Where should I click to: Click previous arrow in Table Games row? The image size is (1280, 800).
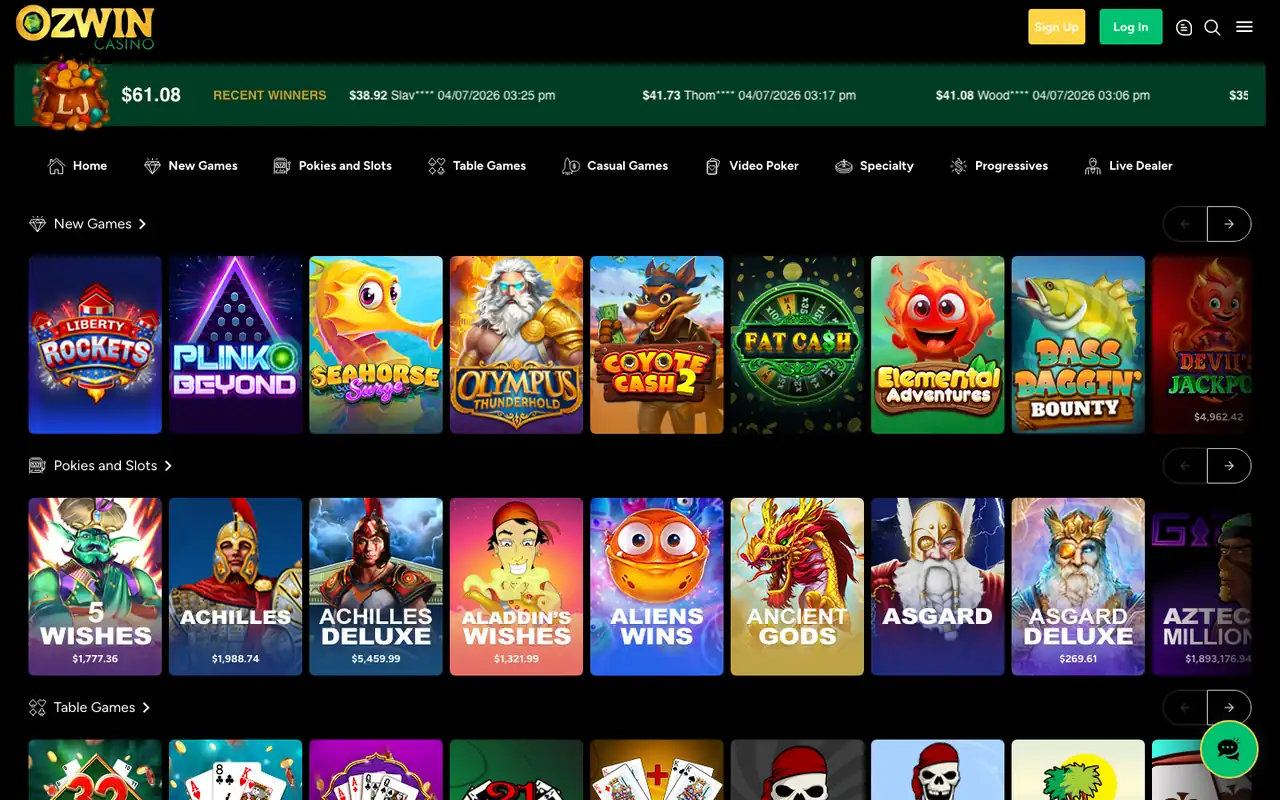click(1185, 708)
